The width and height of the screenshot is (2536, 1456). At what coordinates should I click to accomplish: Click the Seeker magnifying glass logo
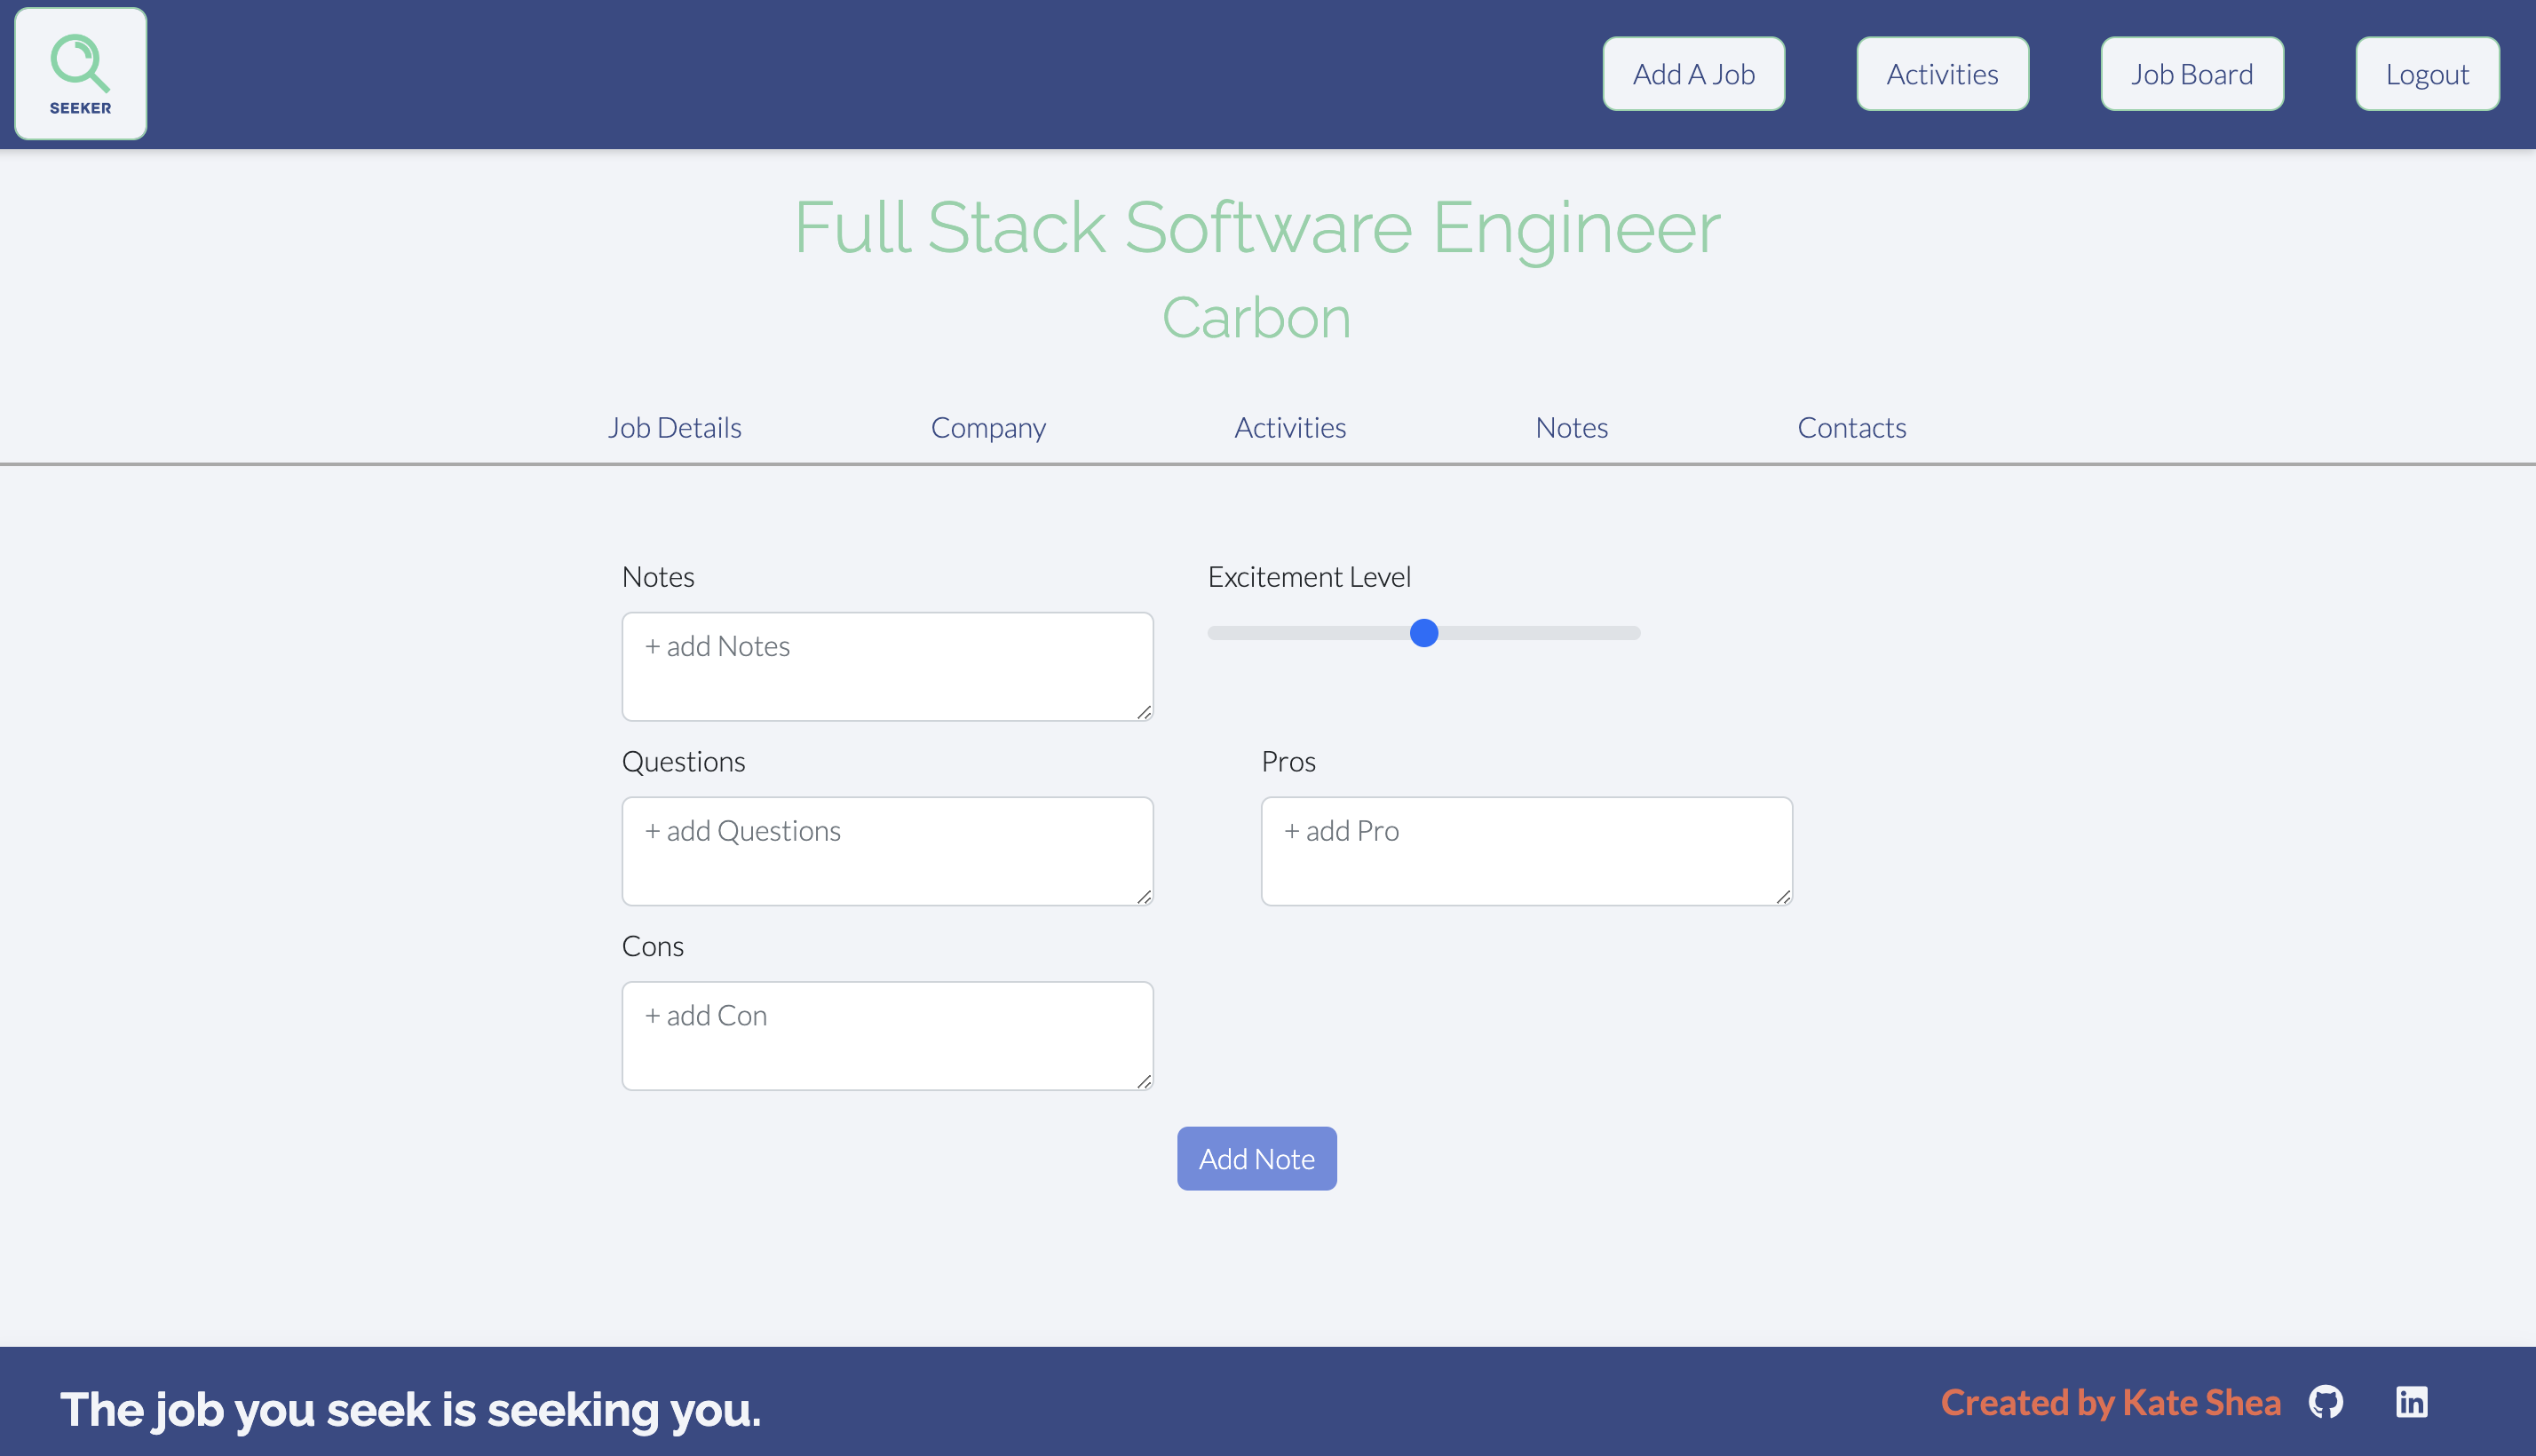click(80, 74)
